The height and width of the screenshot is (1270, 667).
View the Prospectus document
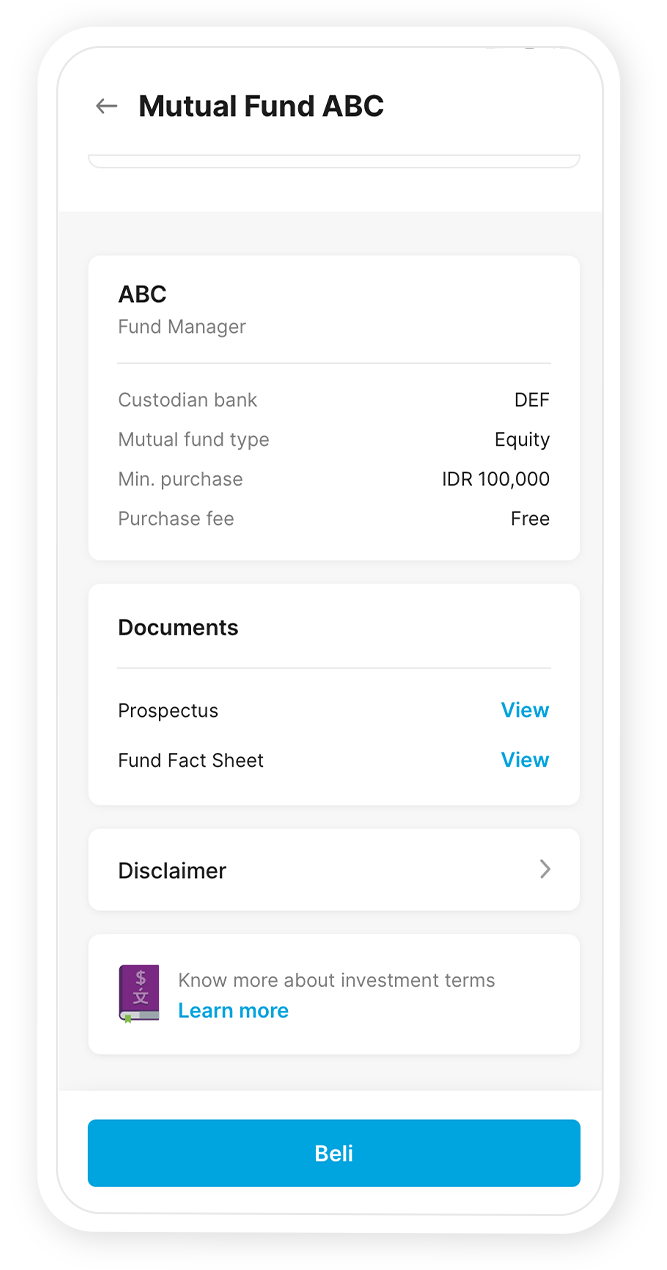click(524, 711)
